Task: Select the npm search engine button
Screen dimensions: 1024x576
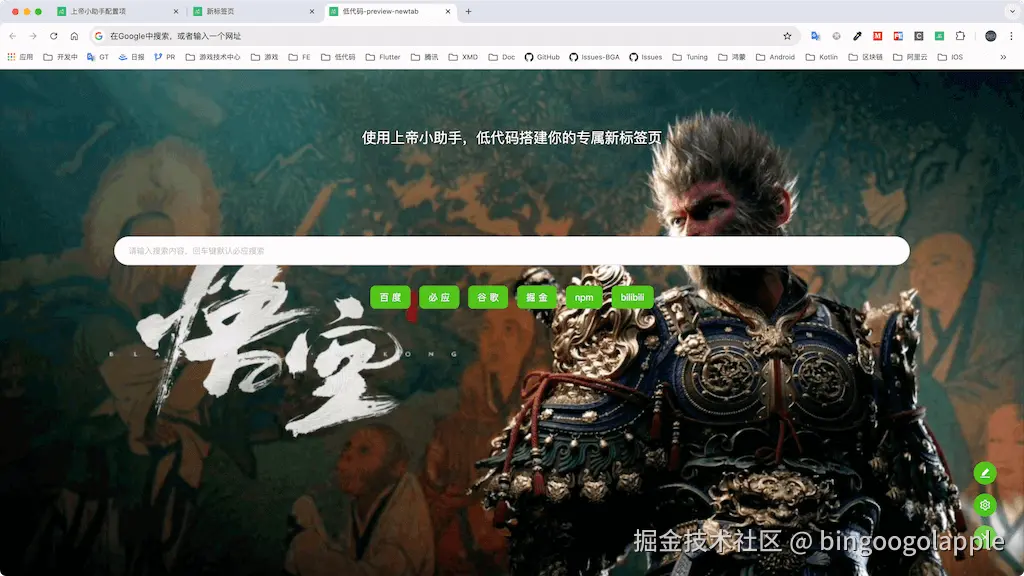Action: click(584, 297)
